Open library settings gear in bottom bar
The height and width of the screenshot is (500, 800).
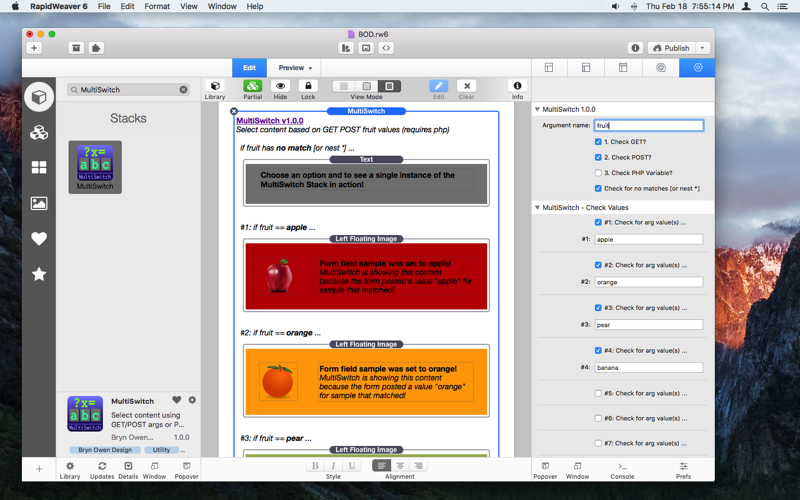pyautogui.click(x=70, y=466)
